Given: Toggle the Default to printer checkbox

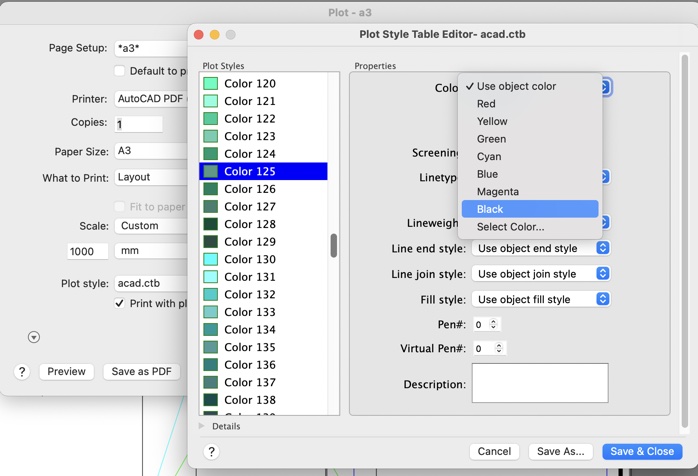Looking at the screenshot, I should [120, 71].
